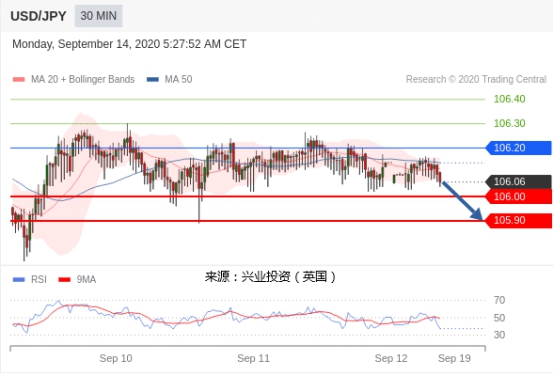The width and height of the screenshot is (554, 377).
Task: Click the Sep 11 date axis label
Action: pos(253,358)
